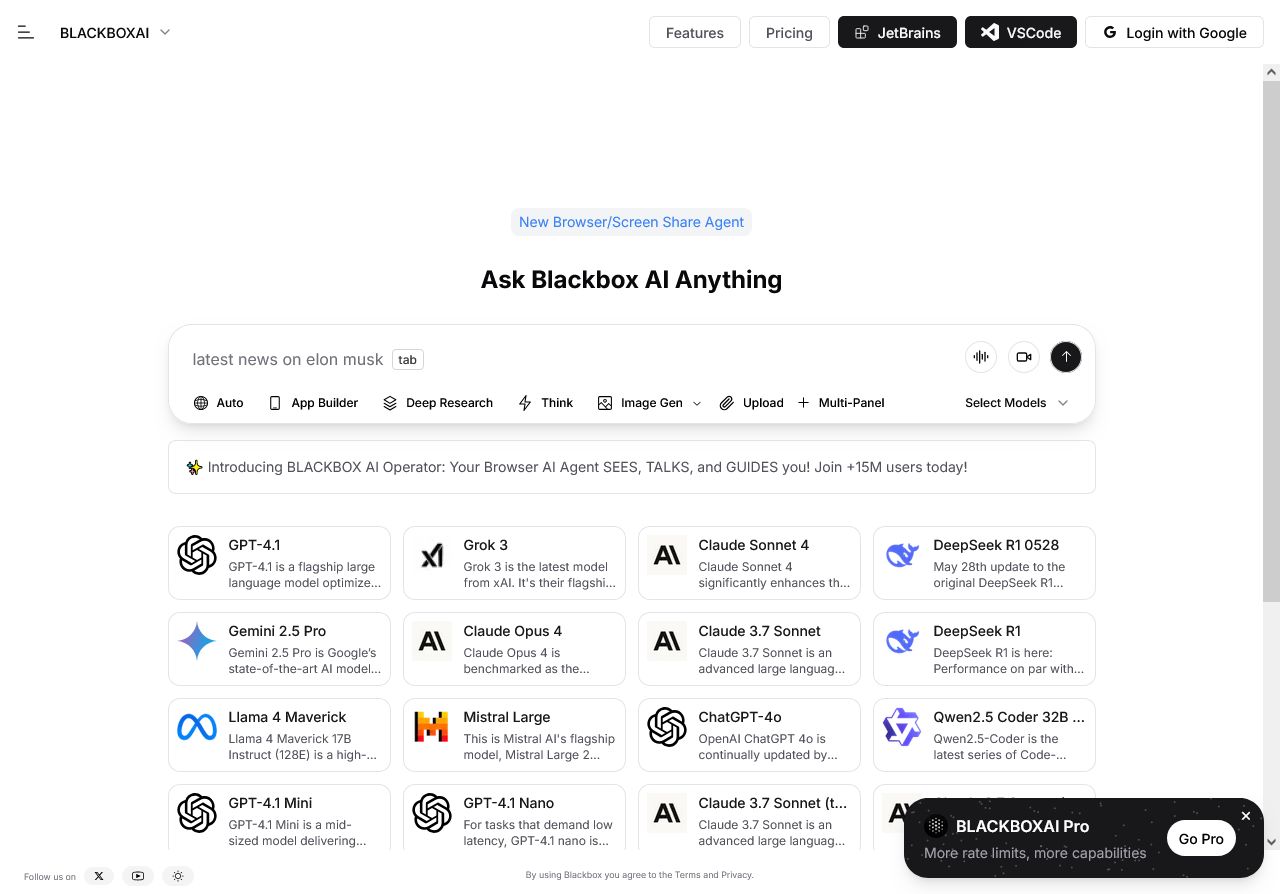
Task: Select Image Gen mode
Action: coord(640,403)
